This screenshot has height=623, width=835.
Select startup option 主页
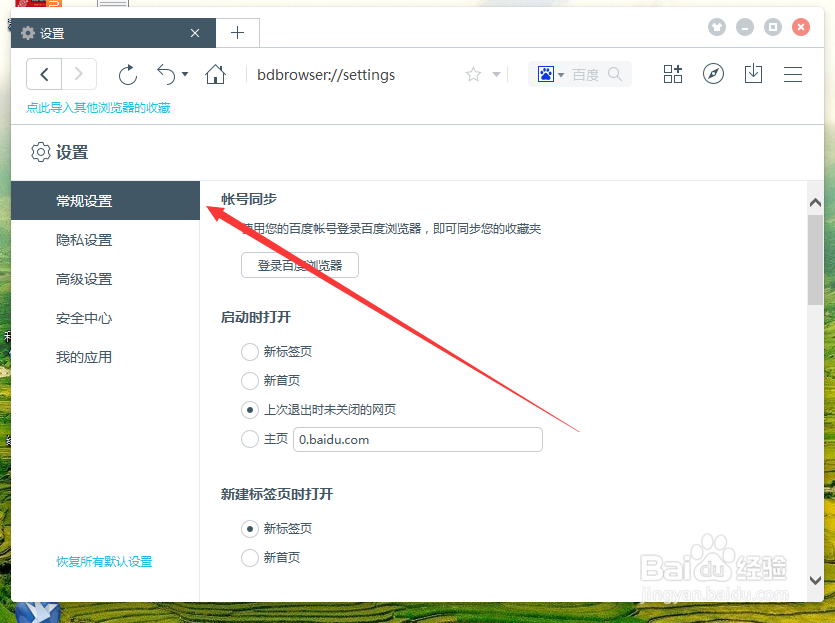click(250, 439)
